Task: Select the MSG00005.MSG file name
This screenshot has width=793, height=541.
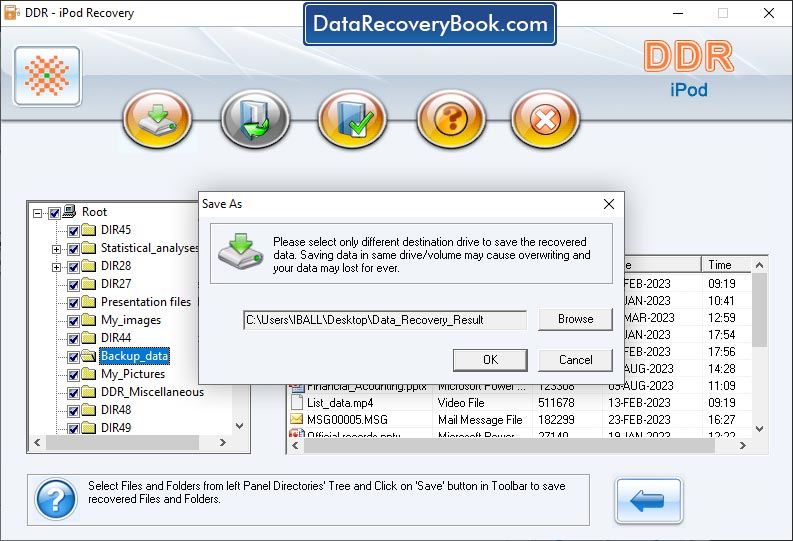Action: pos(347,420)
